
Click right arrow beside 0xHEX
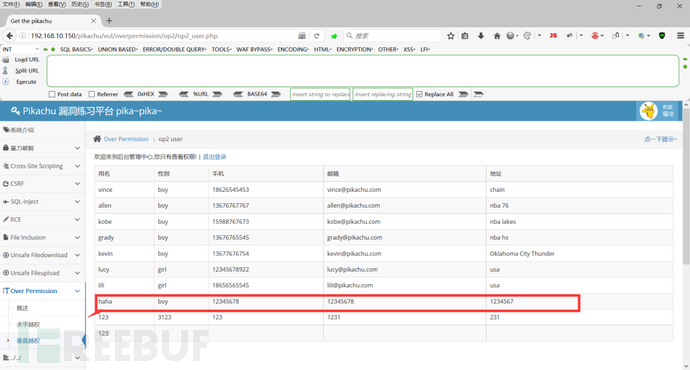(163, 94)
